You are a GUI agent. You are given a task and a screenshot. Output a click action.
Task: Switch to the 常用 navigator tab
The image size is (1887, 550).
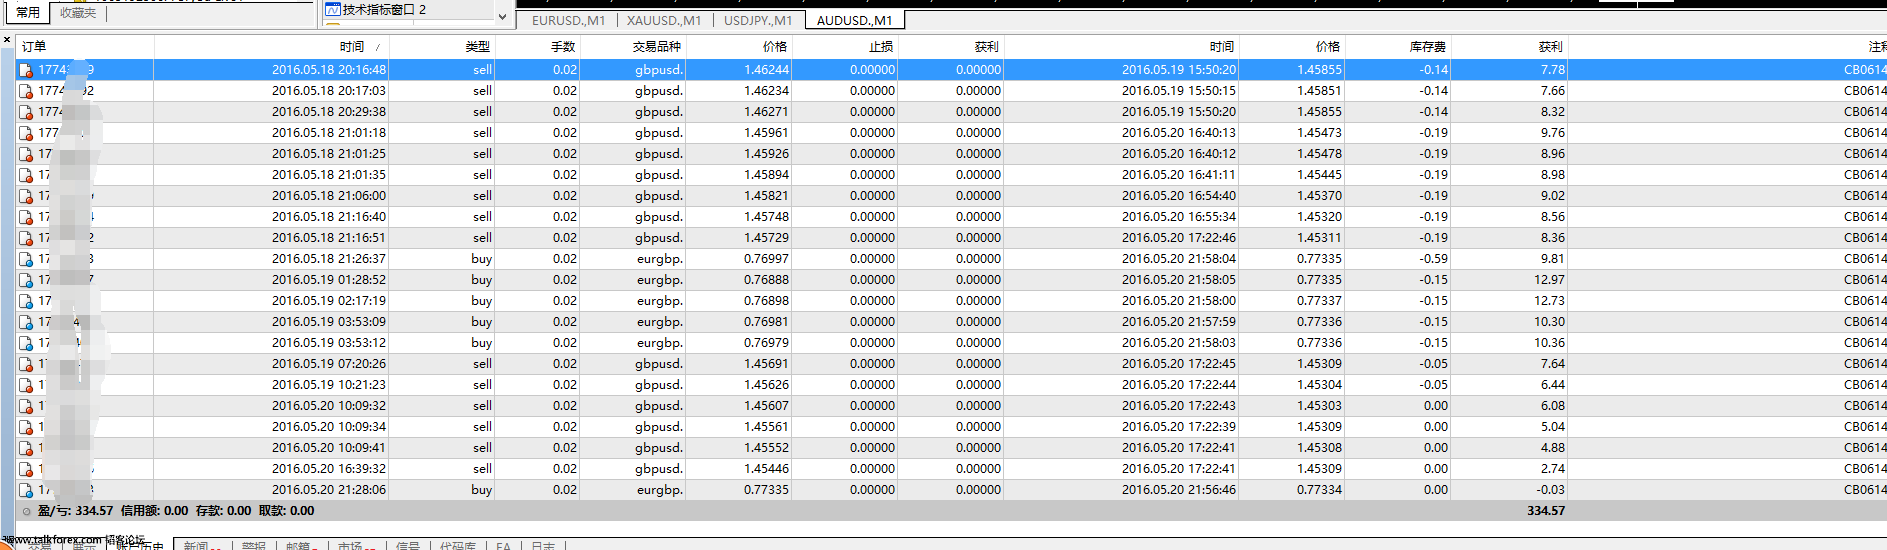click(x=28, y=12)
